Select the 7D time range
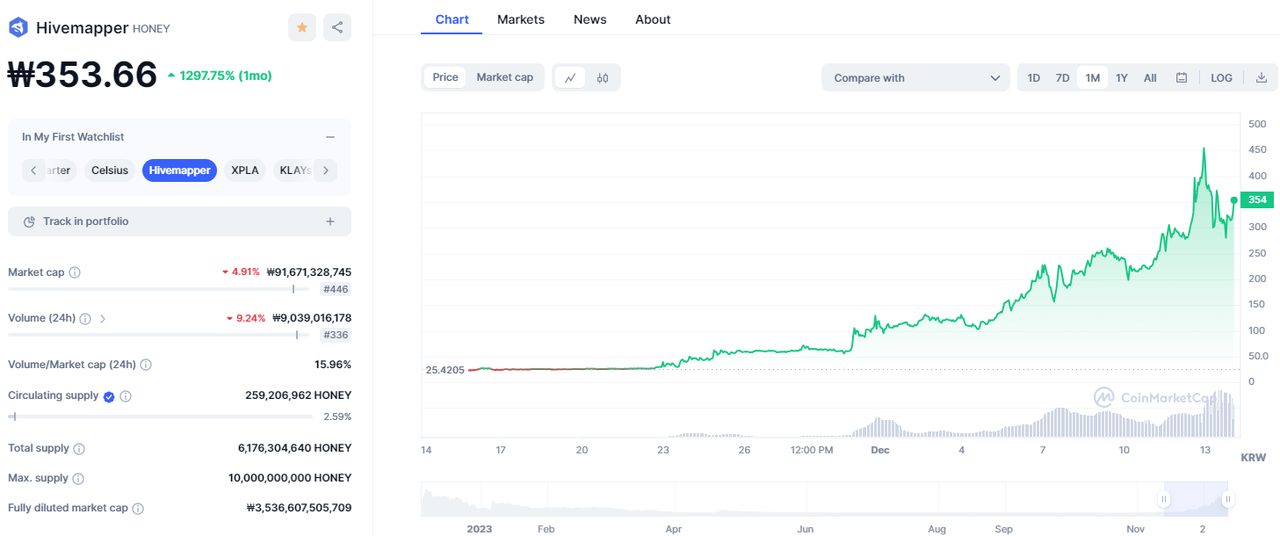 pos(1063,78)
